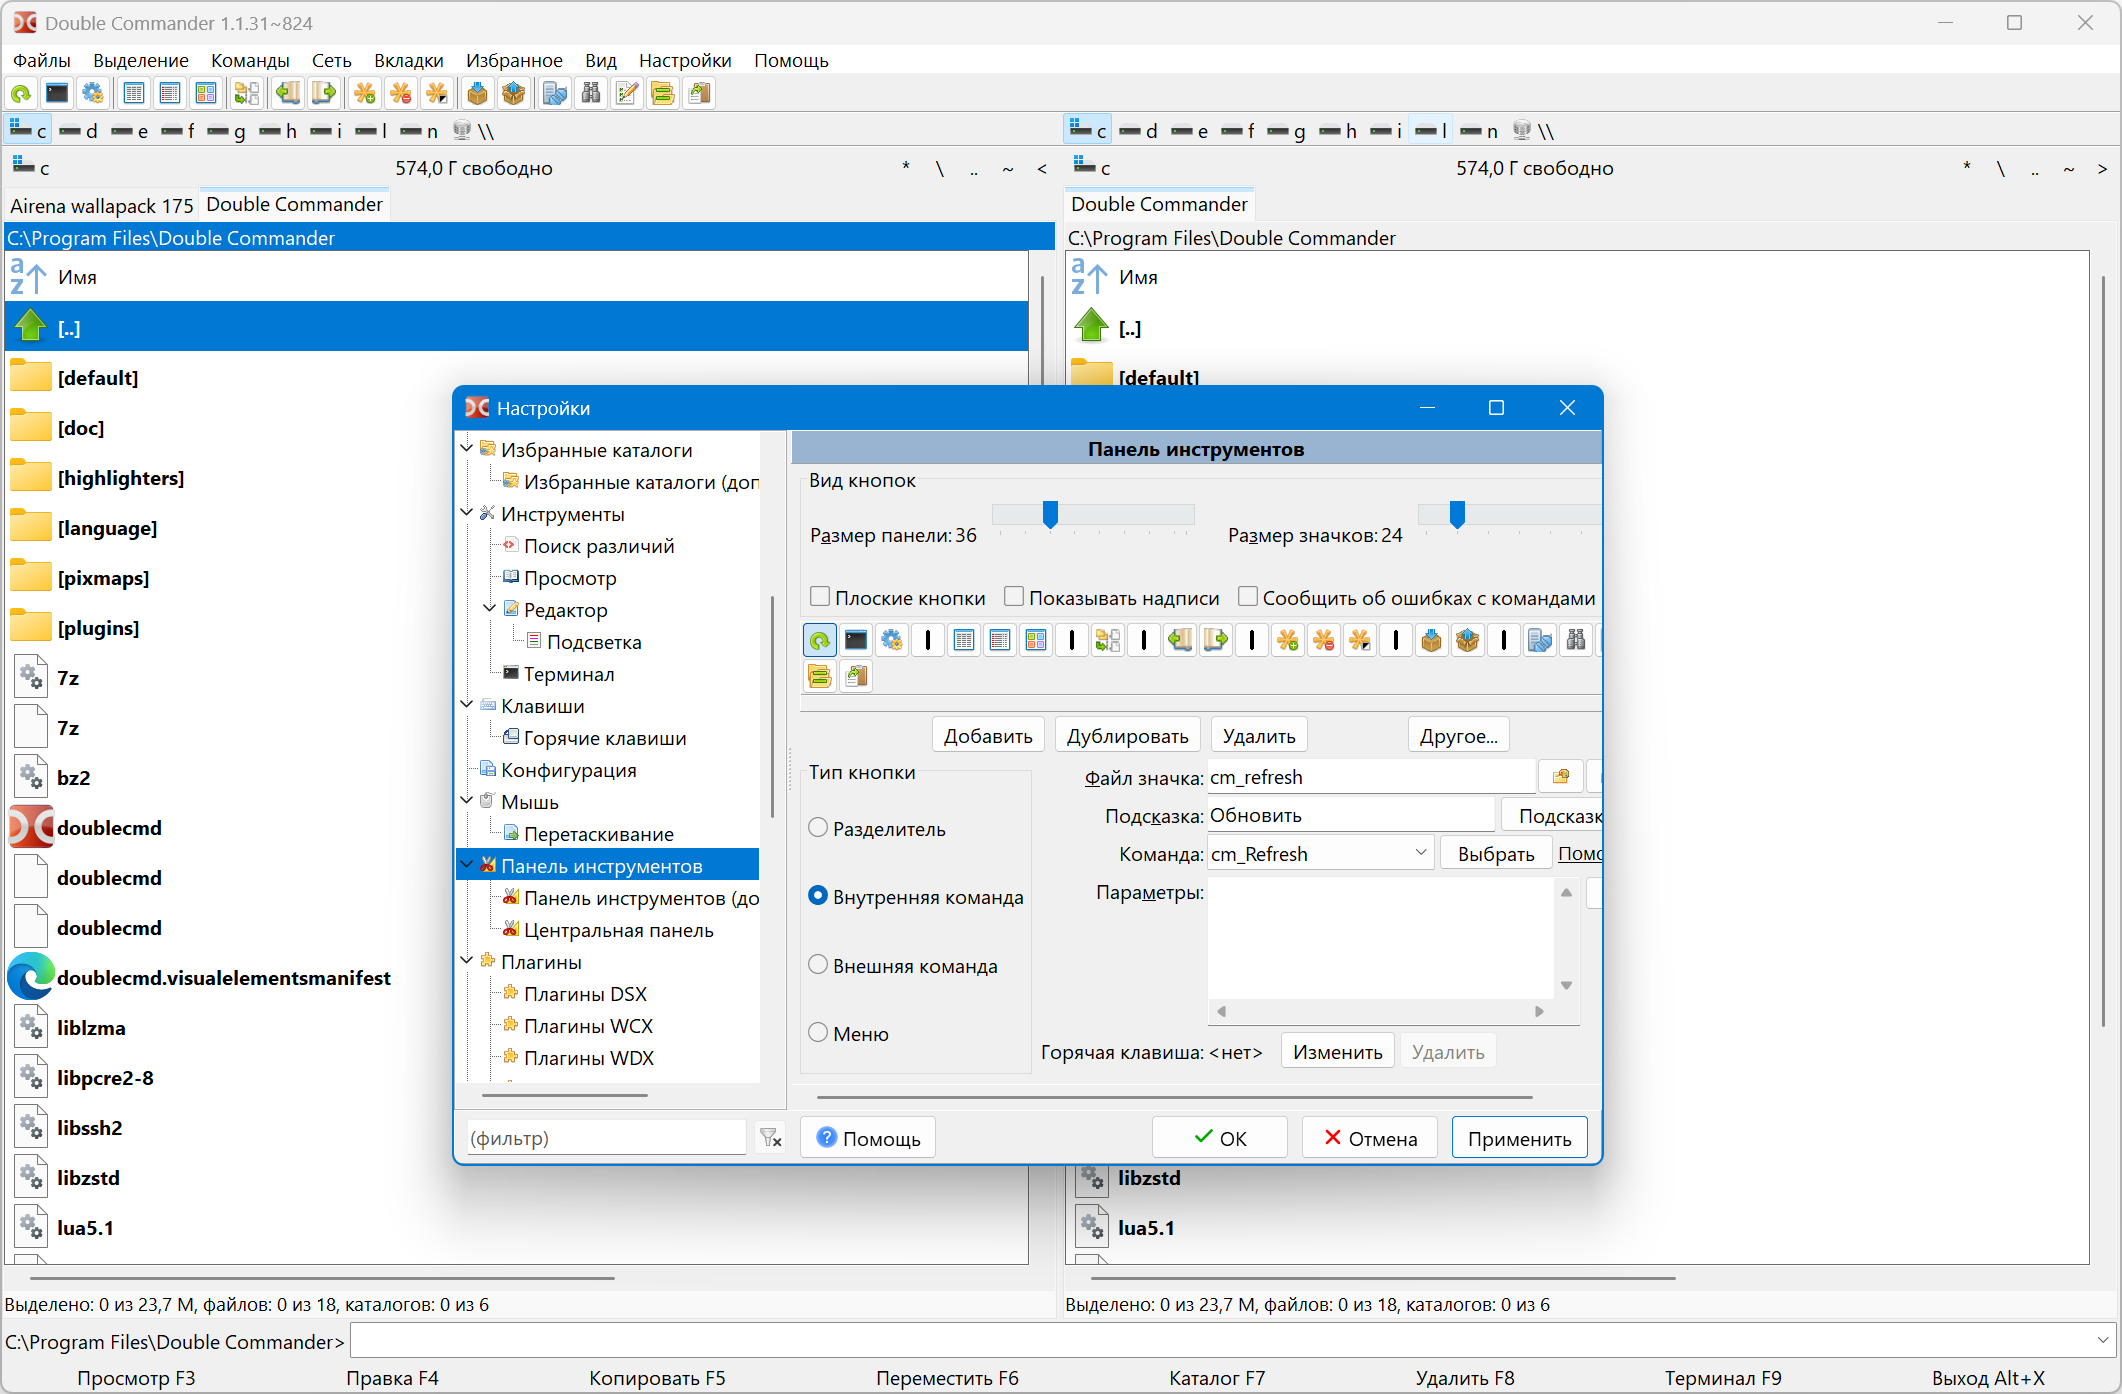This screenshot has width=2122, height=1394.
Task: Clear the filter icon in settings tree
Action: pyautogui.click(x=770, y=1138)
